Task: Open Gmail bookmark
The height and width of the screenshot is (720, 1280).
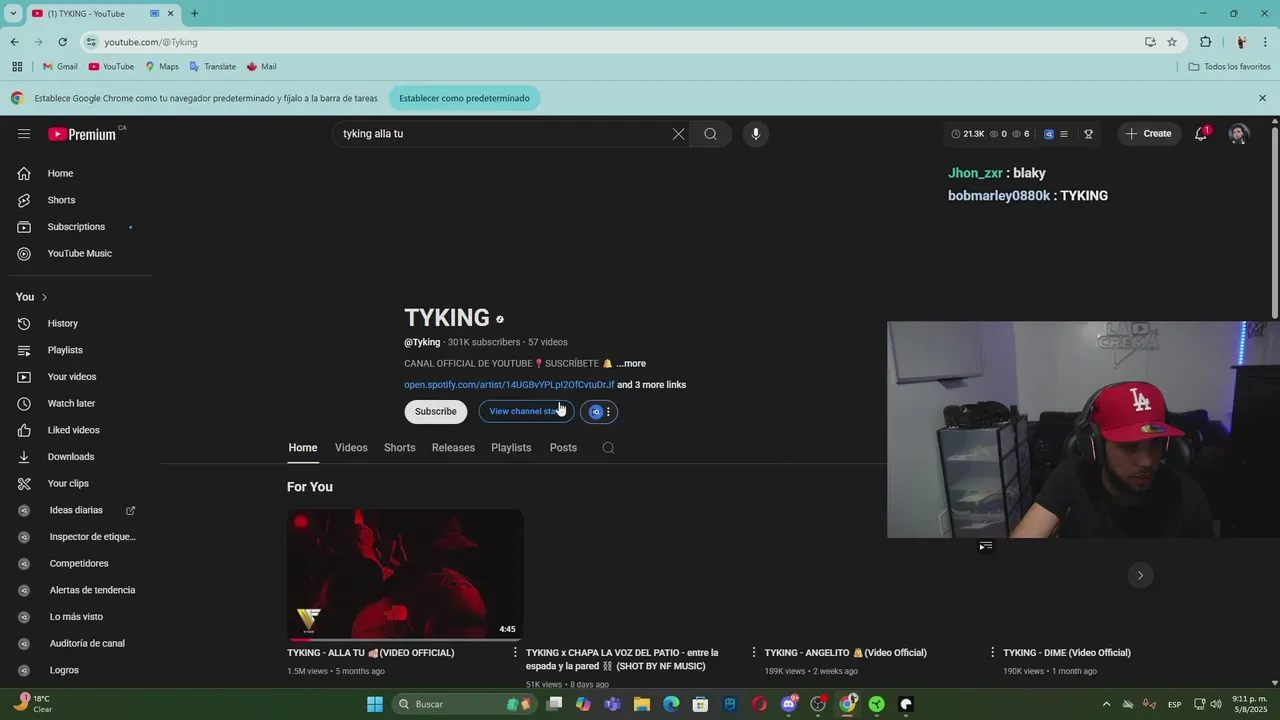Action: 60,67
